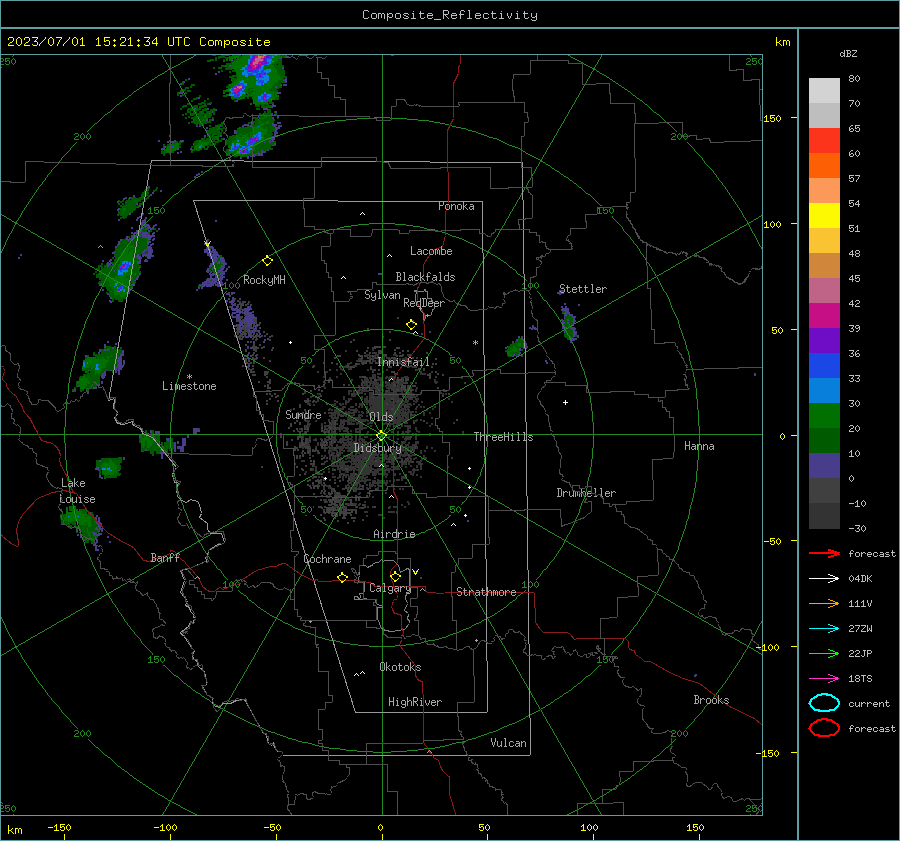Click the dBZ legend heading
This screenshot has height=841, width=900.
tap(848, 53)
